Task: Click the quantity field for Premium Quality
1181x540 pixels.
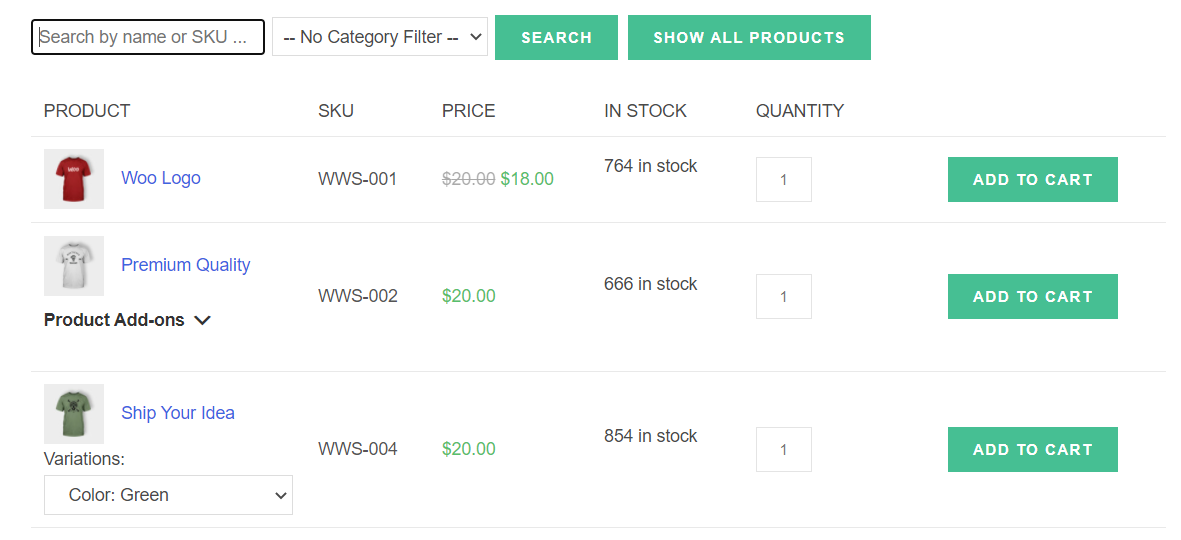Action: pyautogui.click(x=784, y=297)
